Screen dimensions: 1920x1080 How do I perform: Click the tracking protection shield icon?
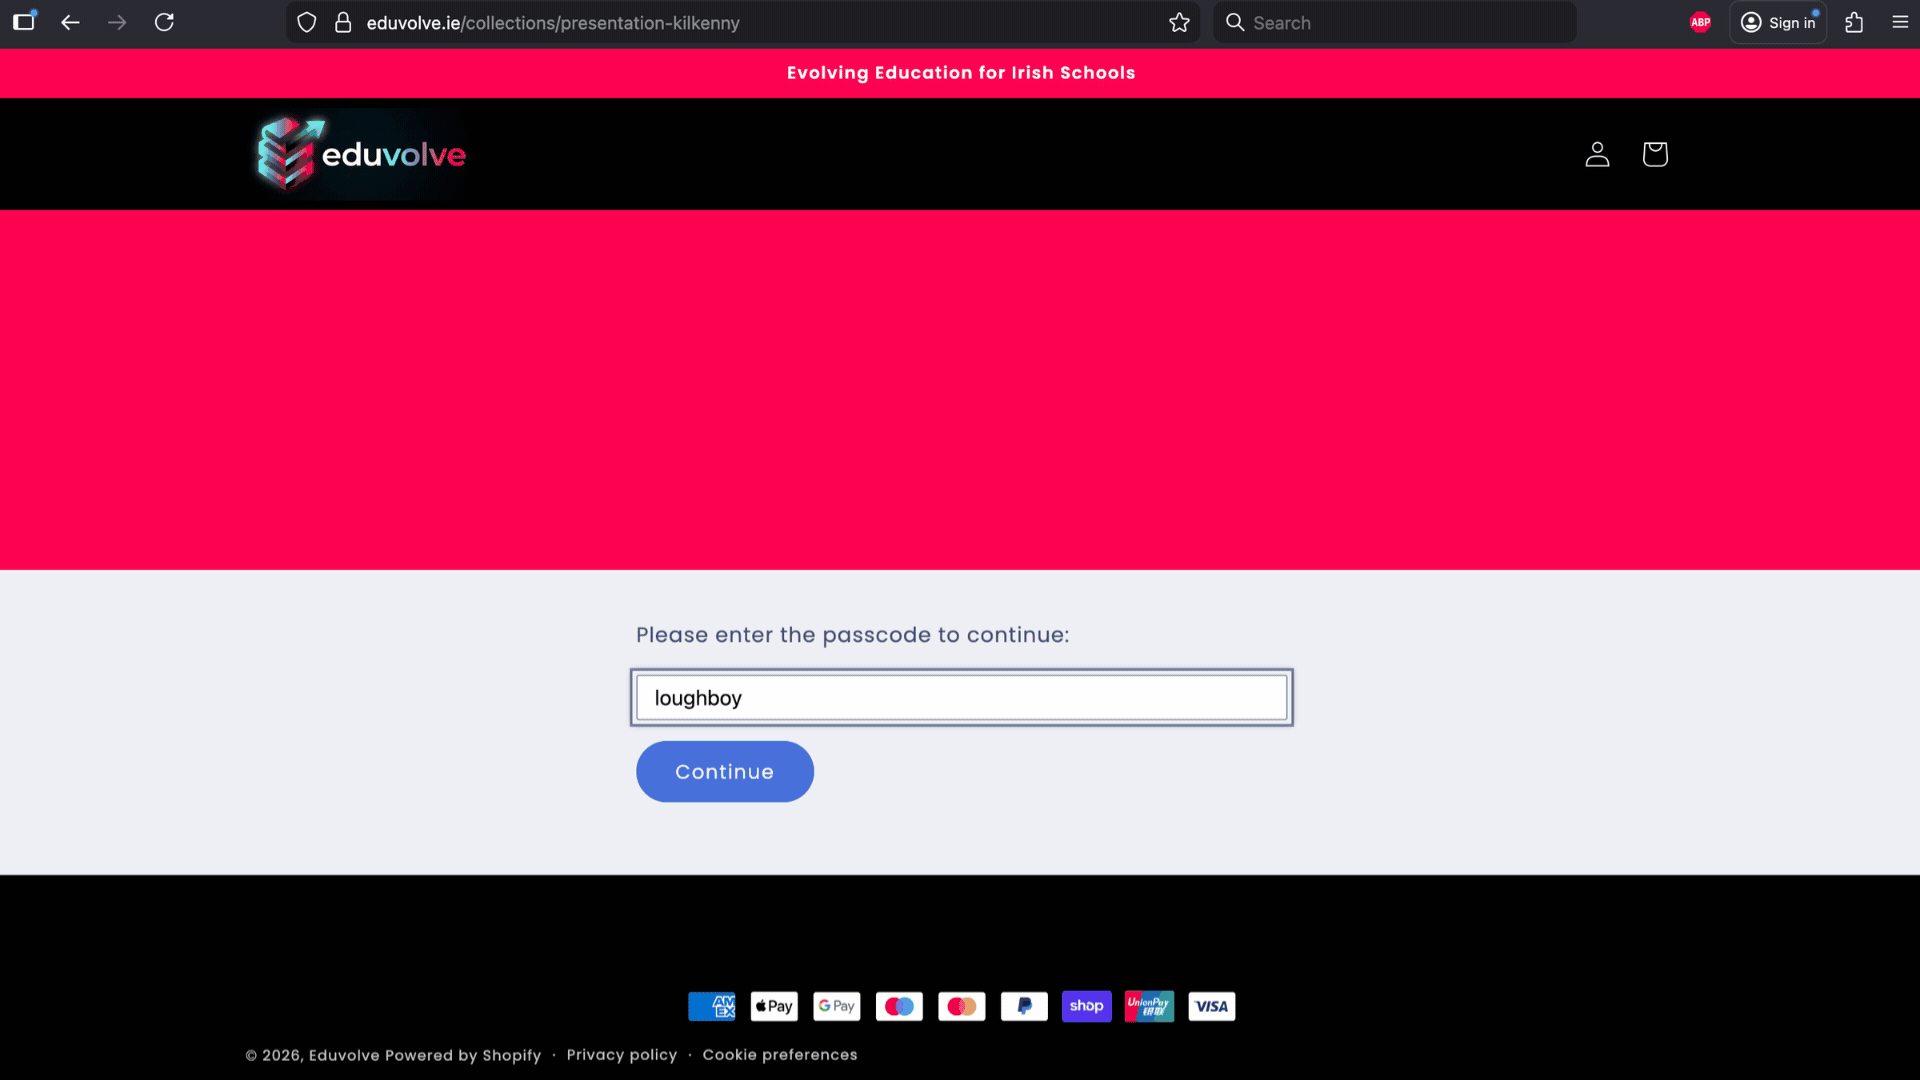(x=306, y=22)
